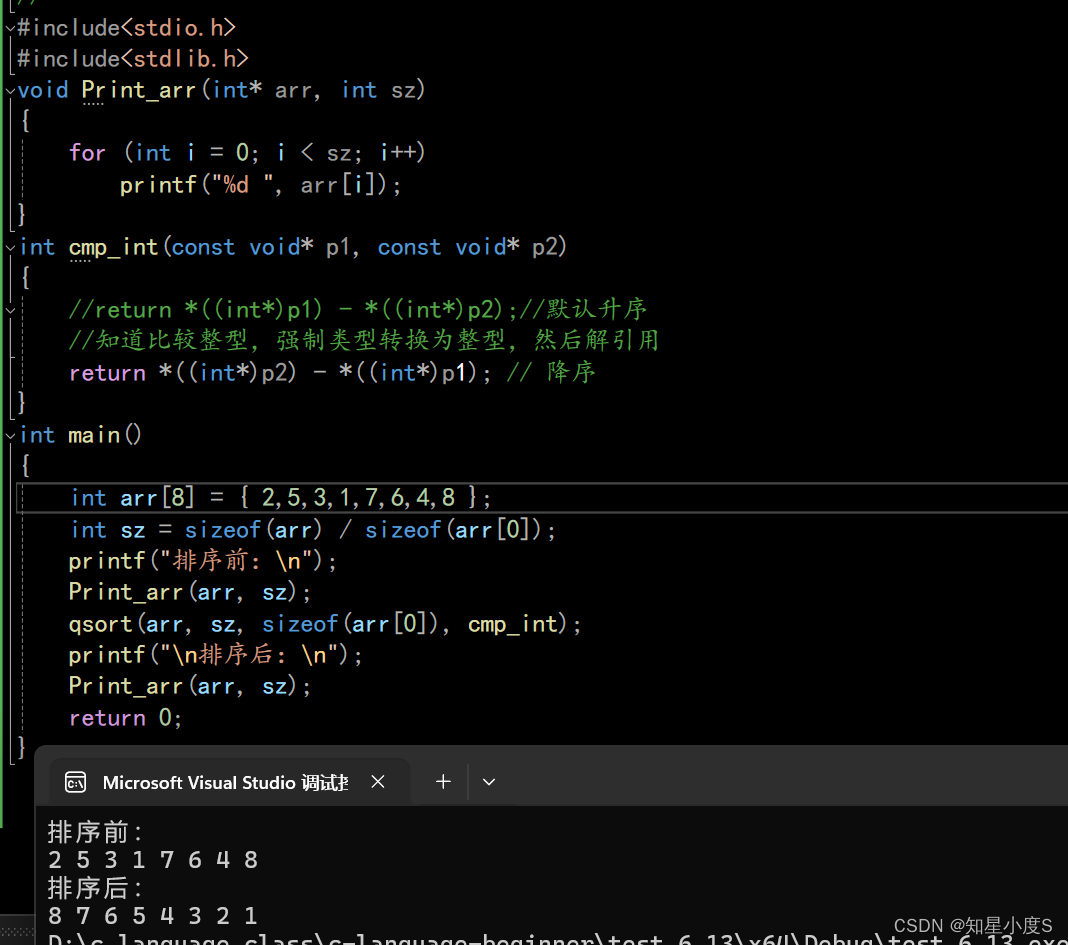Click the int main() declaration

80,435
